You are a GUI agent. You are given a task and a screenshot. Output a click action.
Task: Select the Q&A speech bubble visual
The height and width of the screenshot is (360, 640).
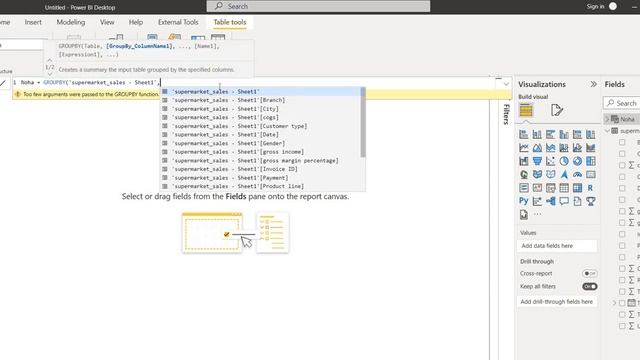(x=564, y=201)
